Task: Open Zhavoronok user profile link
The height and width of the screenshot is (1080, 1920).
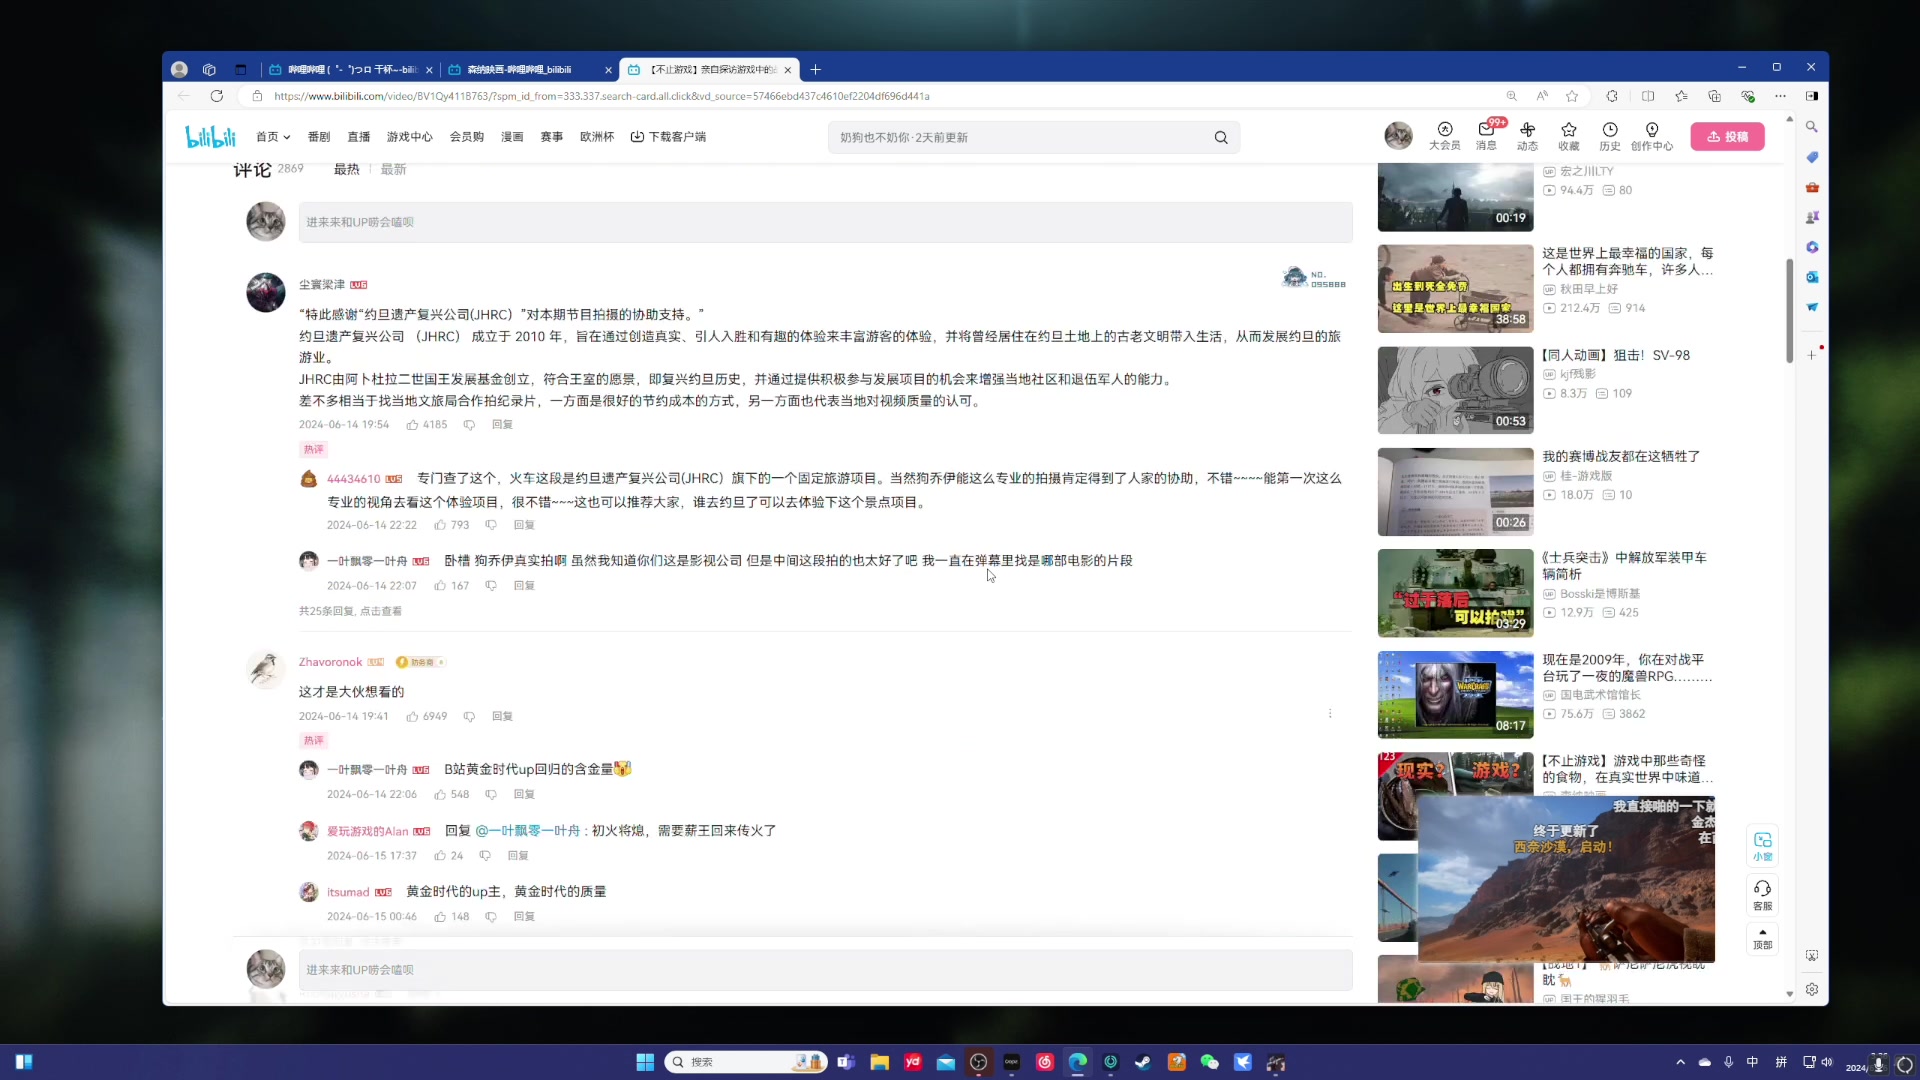Action: coord(330,663)
